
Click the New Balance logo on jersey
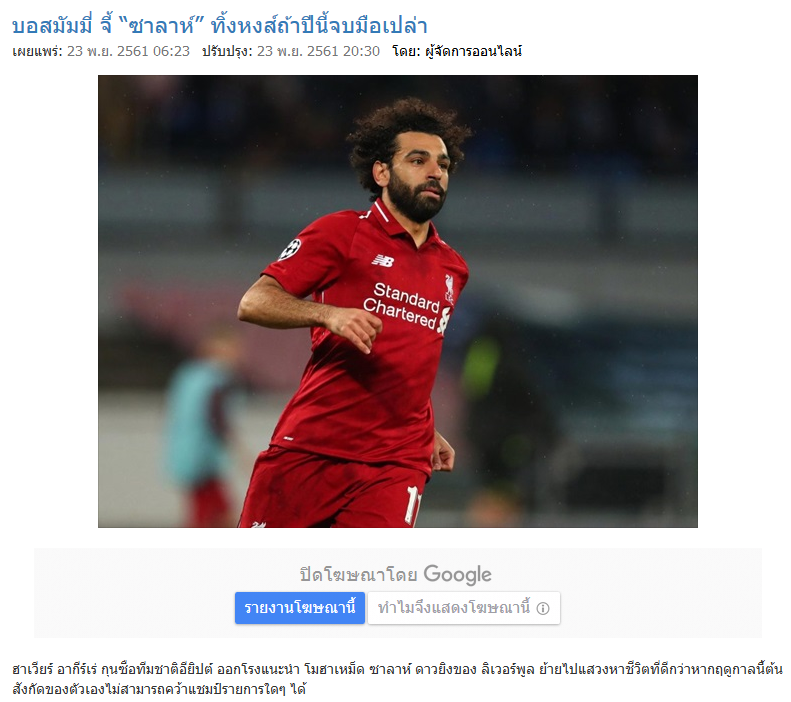click(383, 260)
